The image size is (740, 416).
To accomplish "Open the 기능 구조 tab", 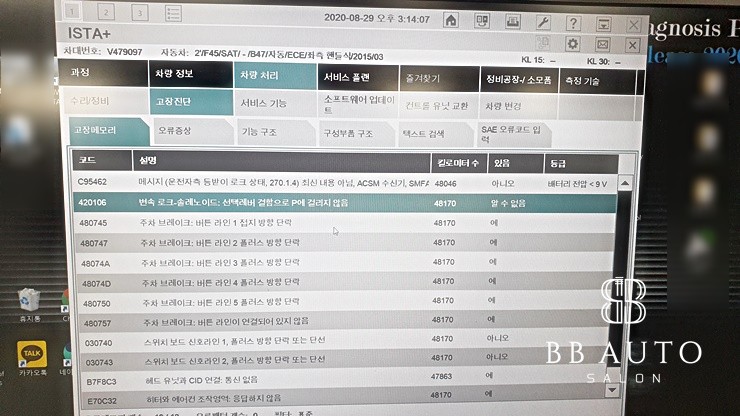I will (x=276, y=133).
